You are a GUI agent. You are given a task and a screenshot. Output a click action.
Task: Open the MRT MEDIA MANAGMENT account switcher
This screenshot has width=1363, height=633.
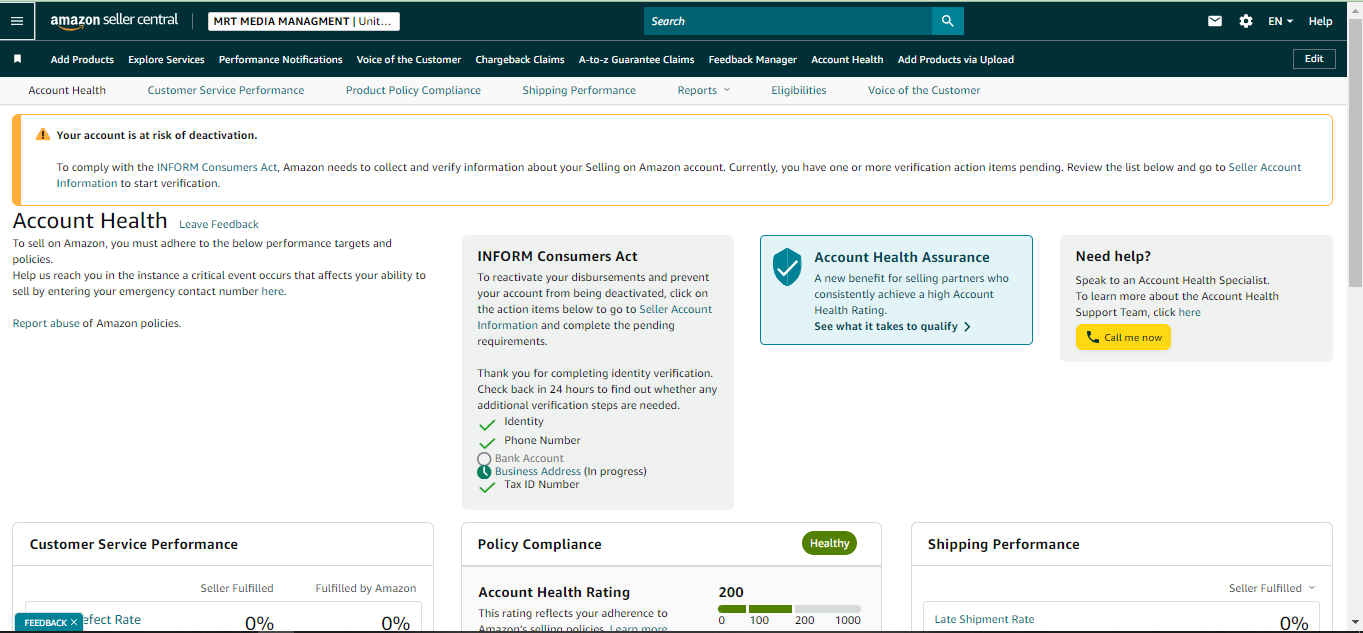(304, 21)
